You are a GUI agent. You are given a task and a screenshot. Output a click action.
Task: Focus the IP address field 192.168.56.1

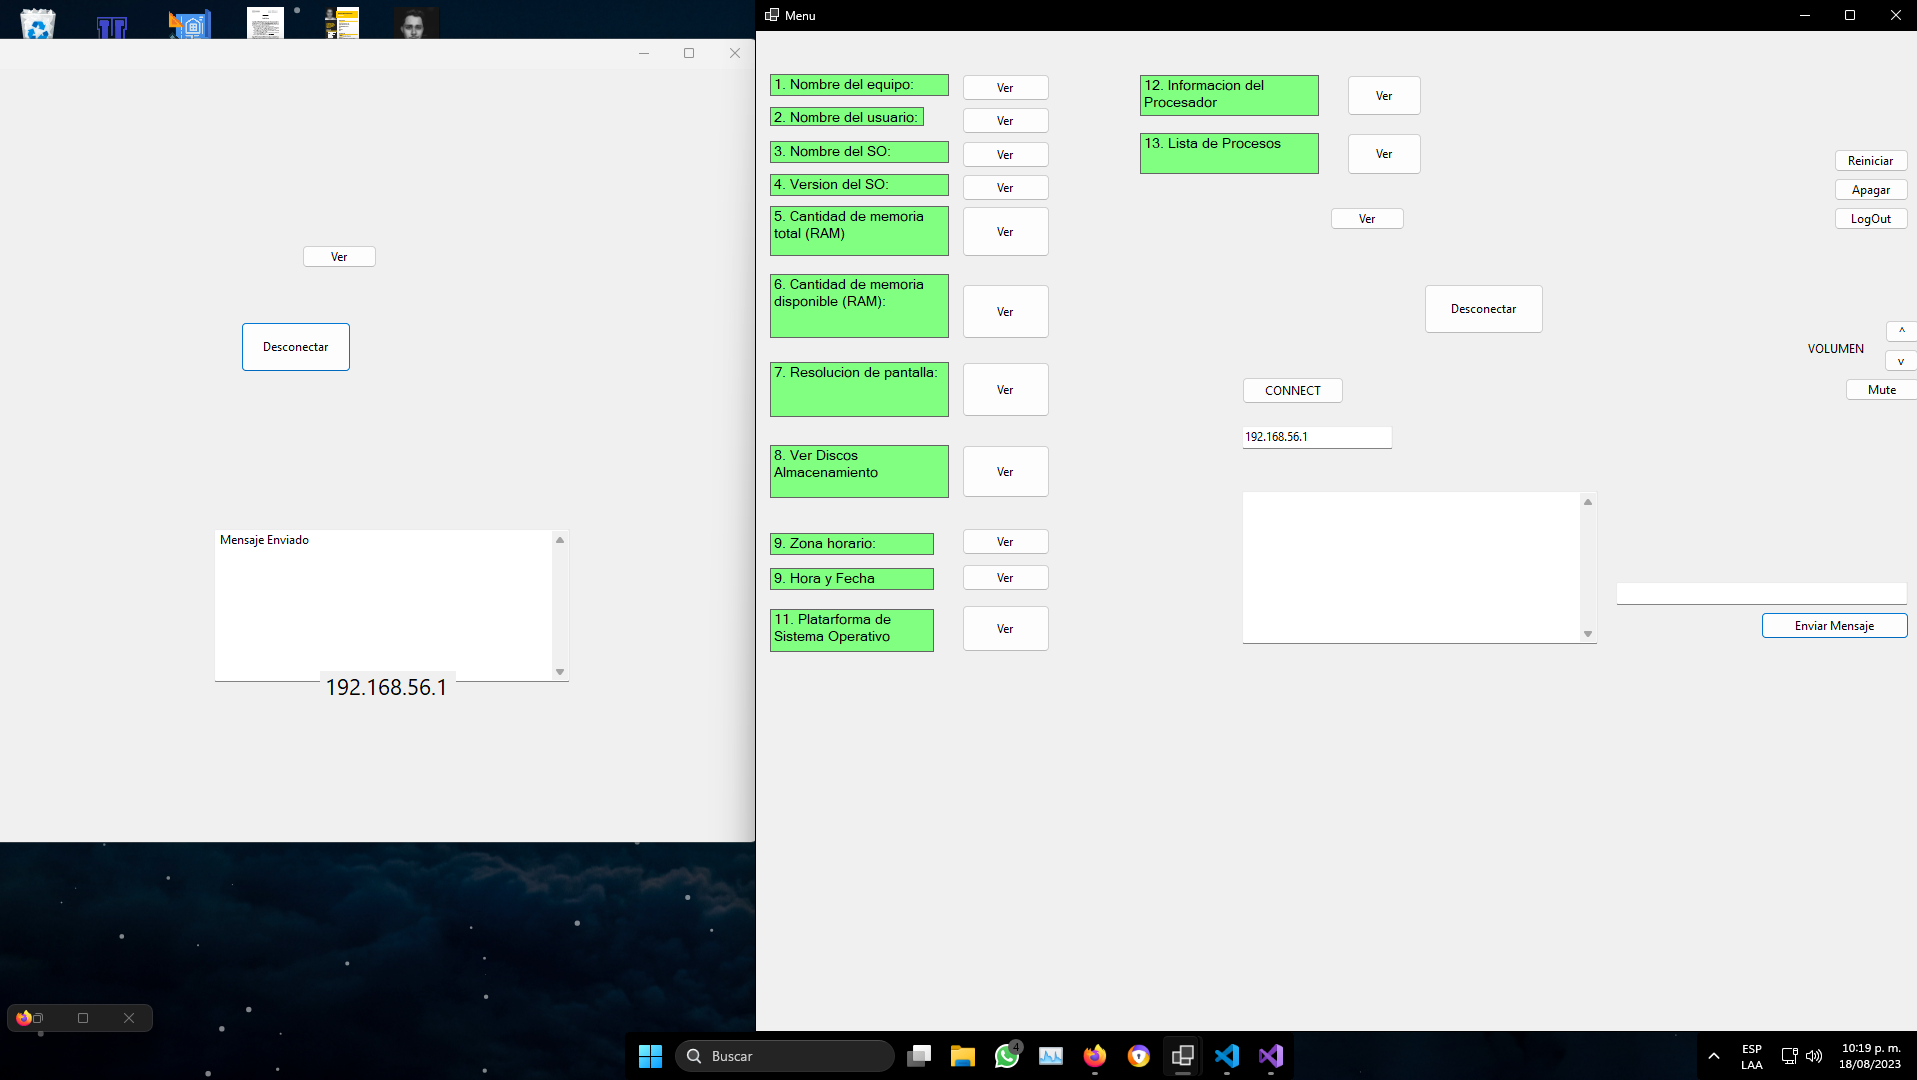click(1317, 437)
